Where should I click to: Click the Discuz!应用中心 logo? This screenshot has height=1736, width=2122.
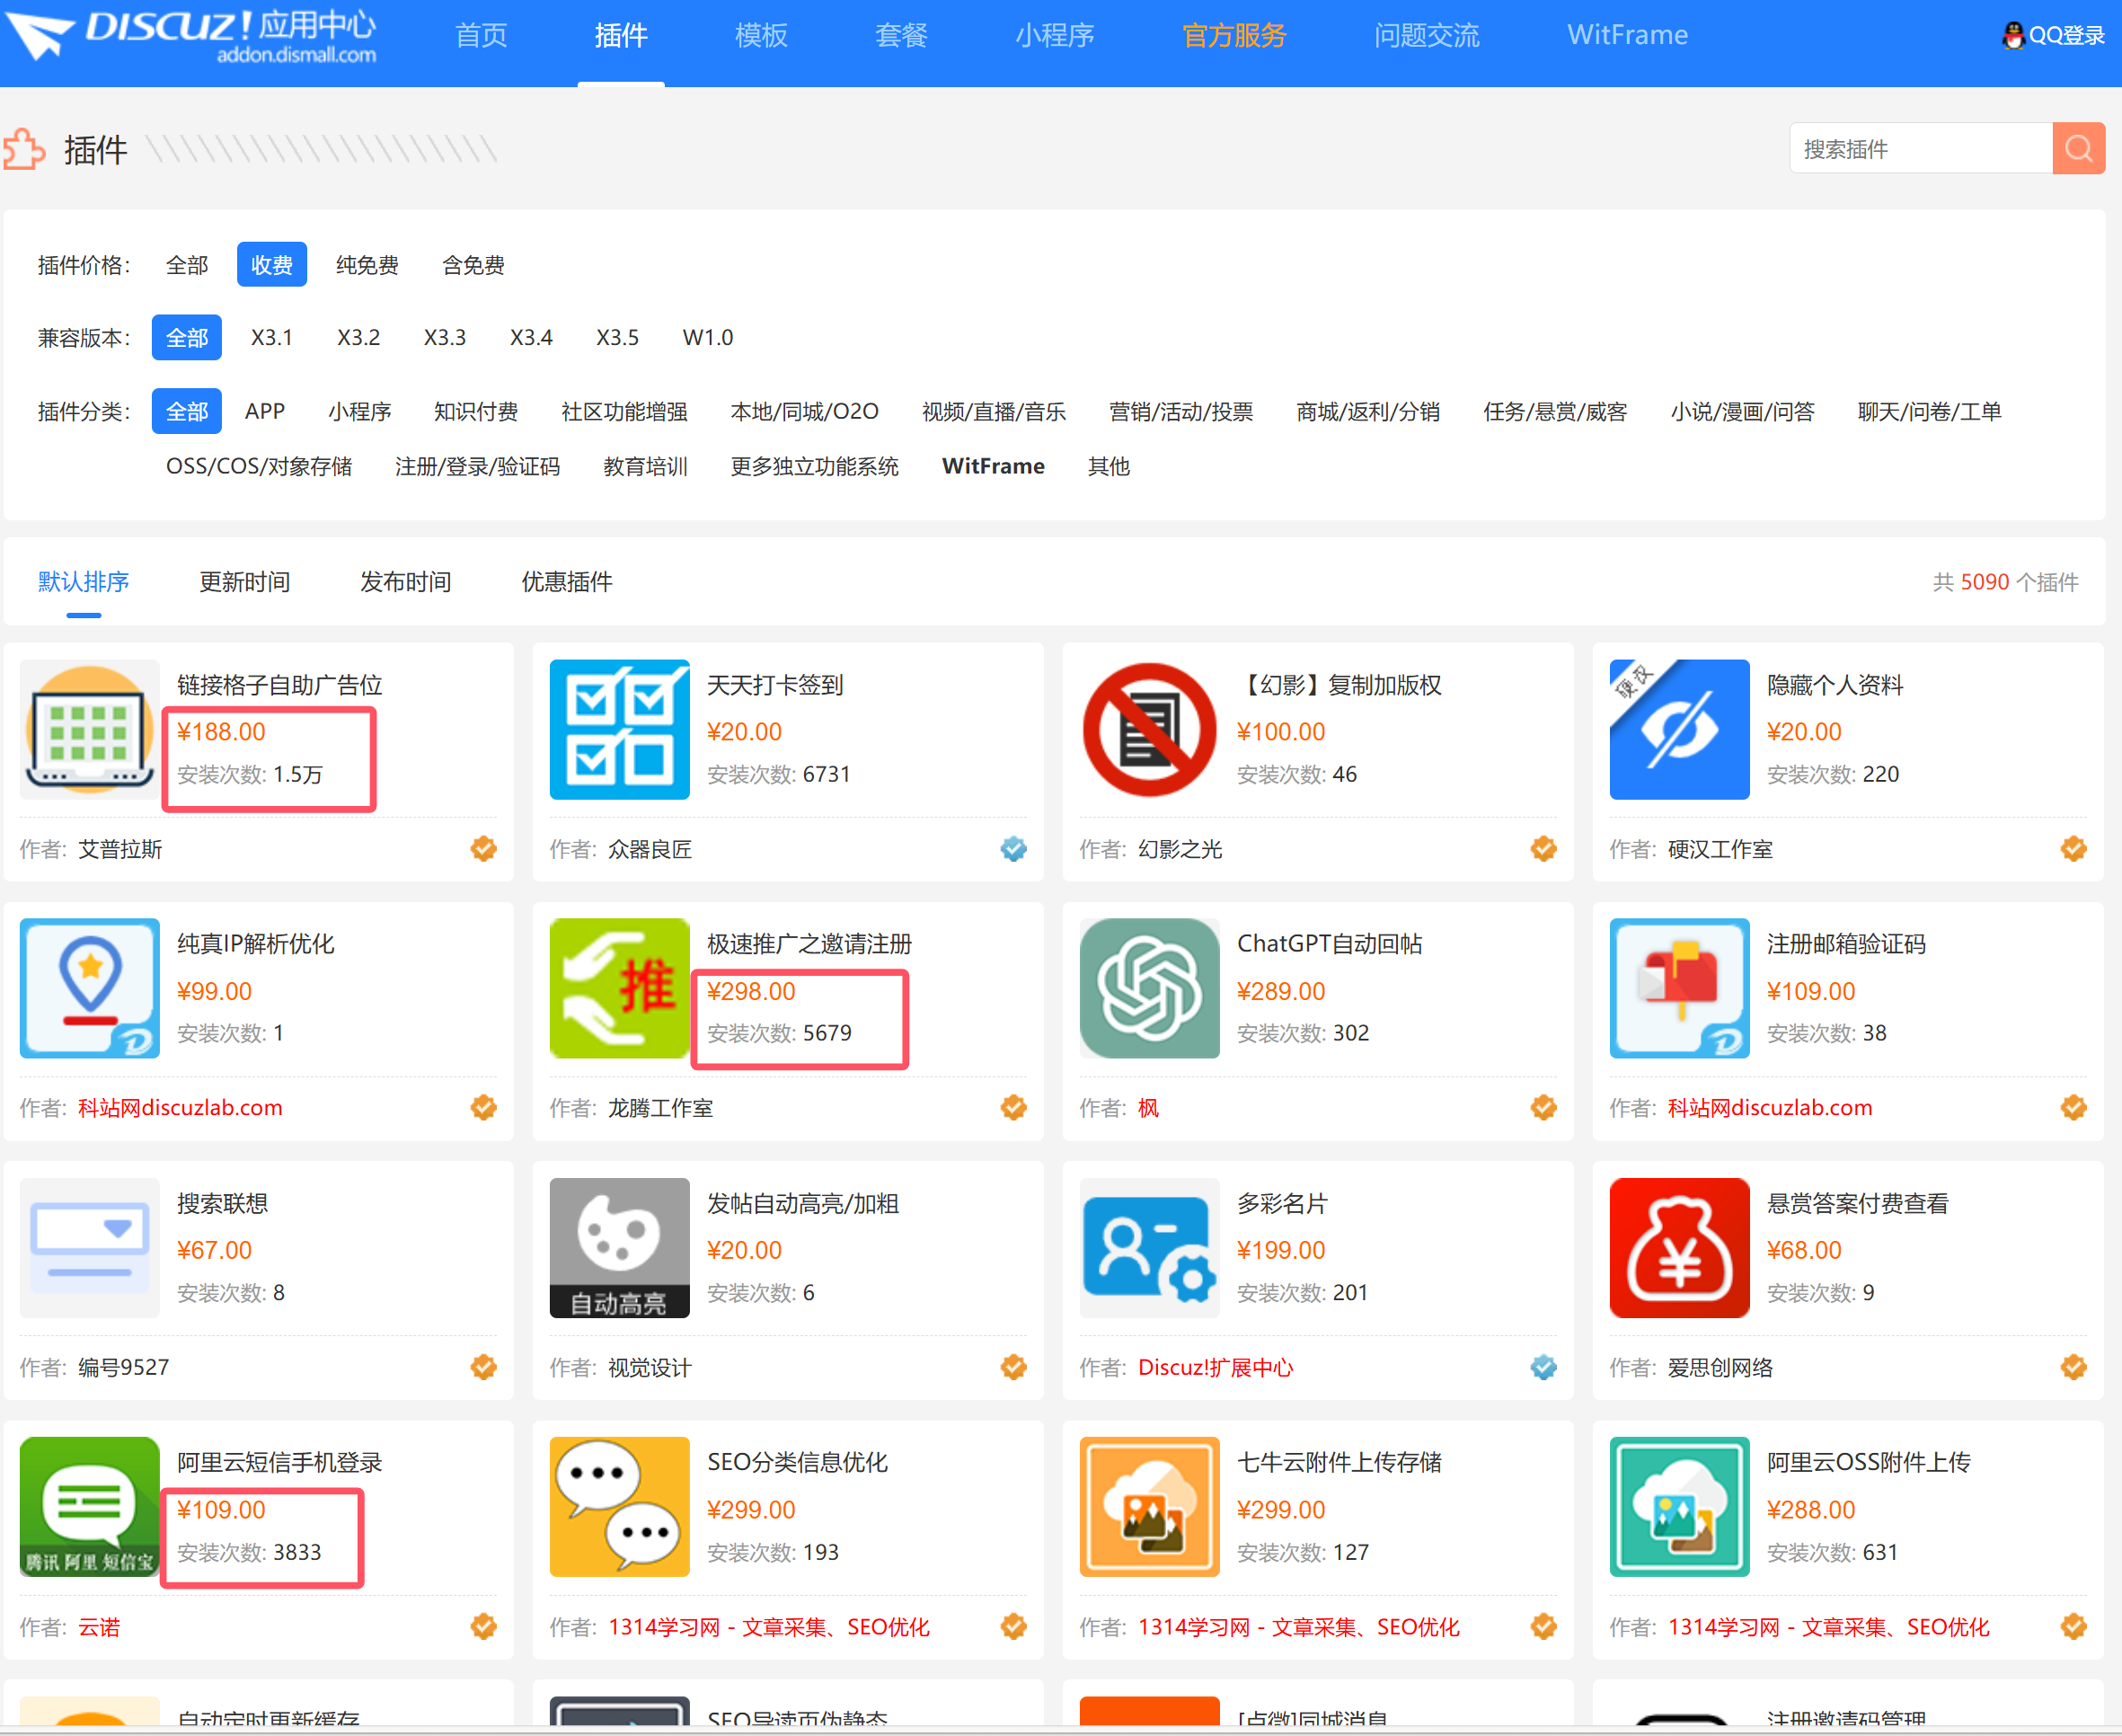point(196,38)
